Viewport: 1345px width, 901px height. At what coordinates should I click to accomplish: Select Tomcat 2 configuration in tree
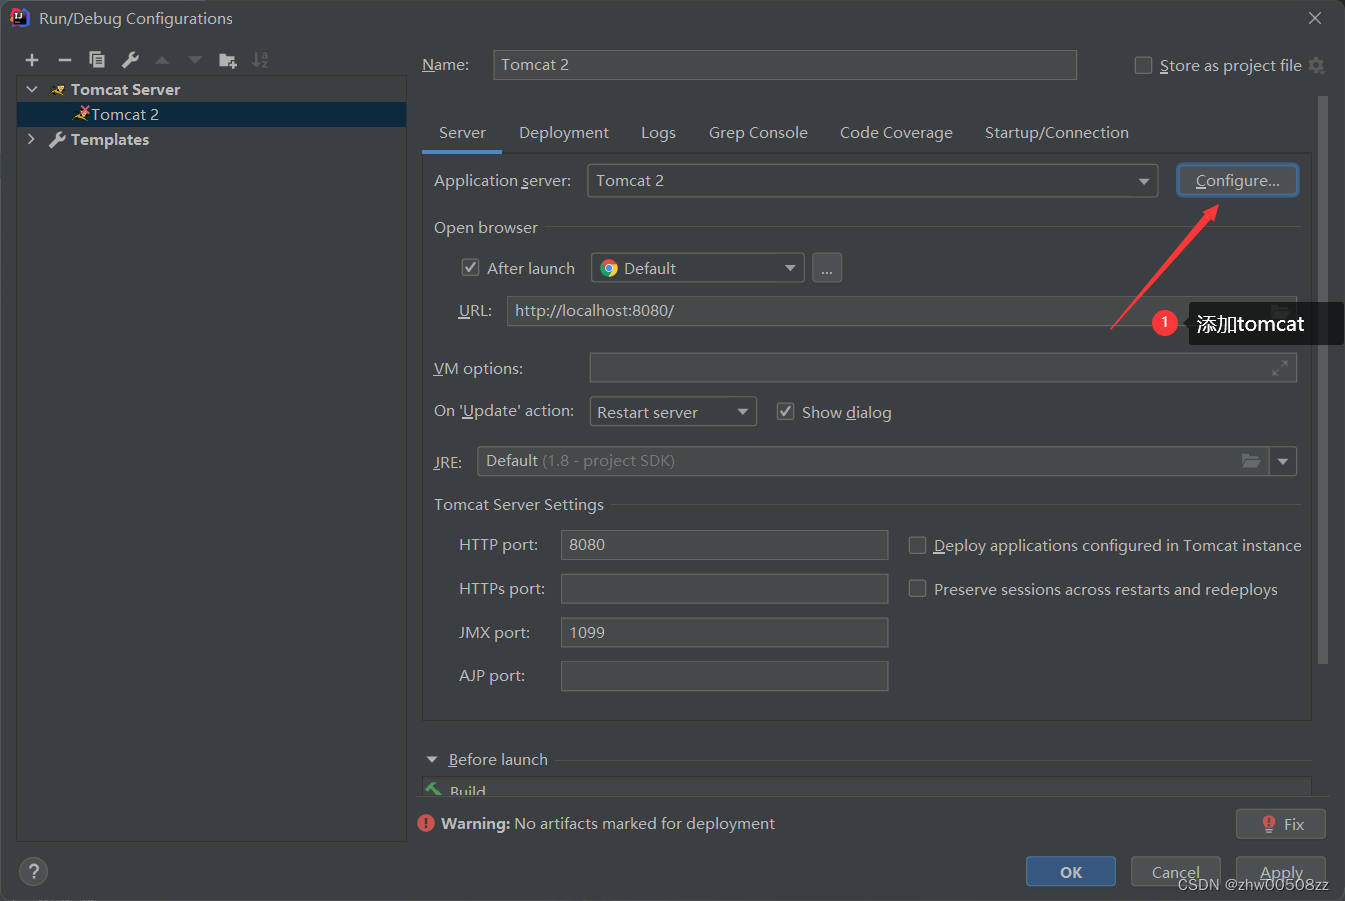211,114
